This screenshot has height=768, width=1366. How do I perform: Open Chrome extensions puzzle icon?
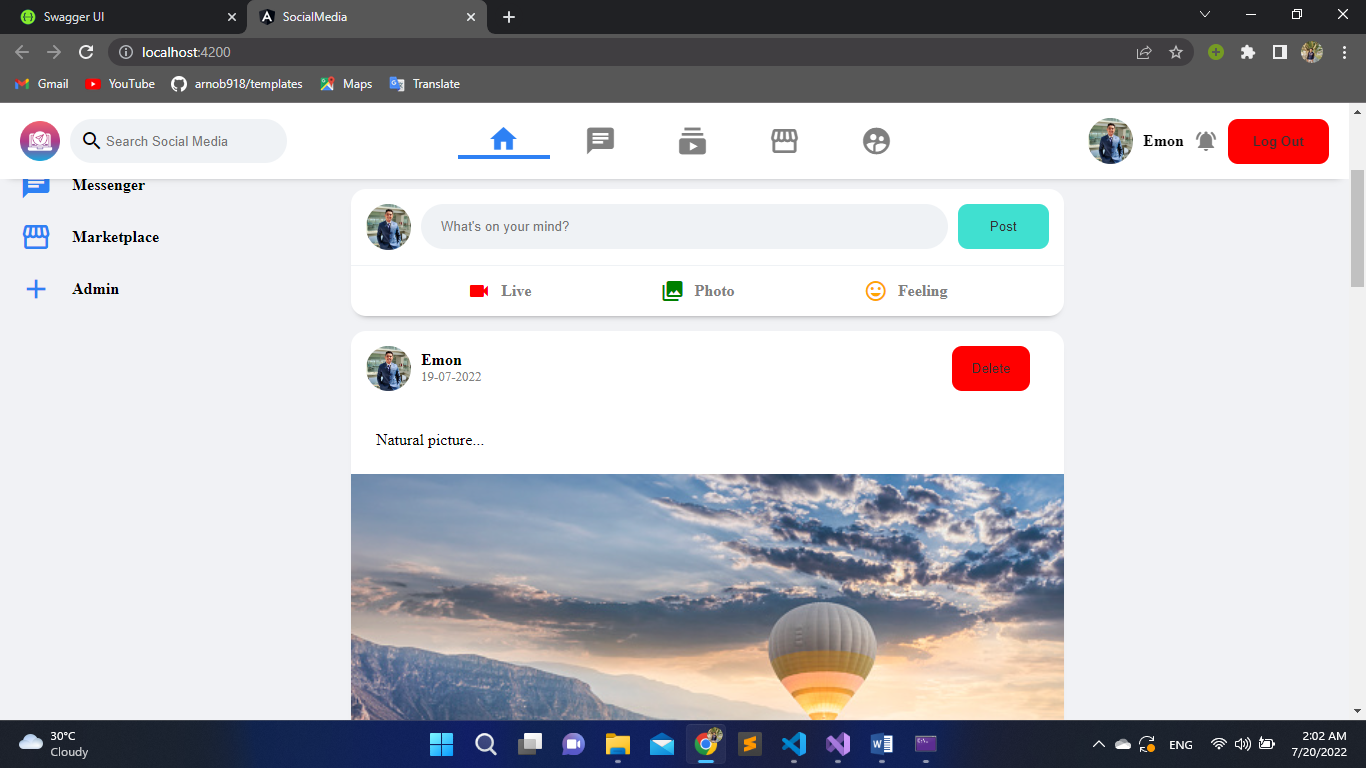pyautogui.click(x=1247, y=52)
